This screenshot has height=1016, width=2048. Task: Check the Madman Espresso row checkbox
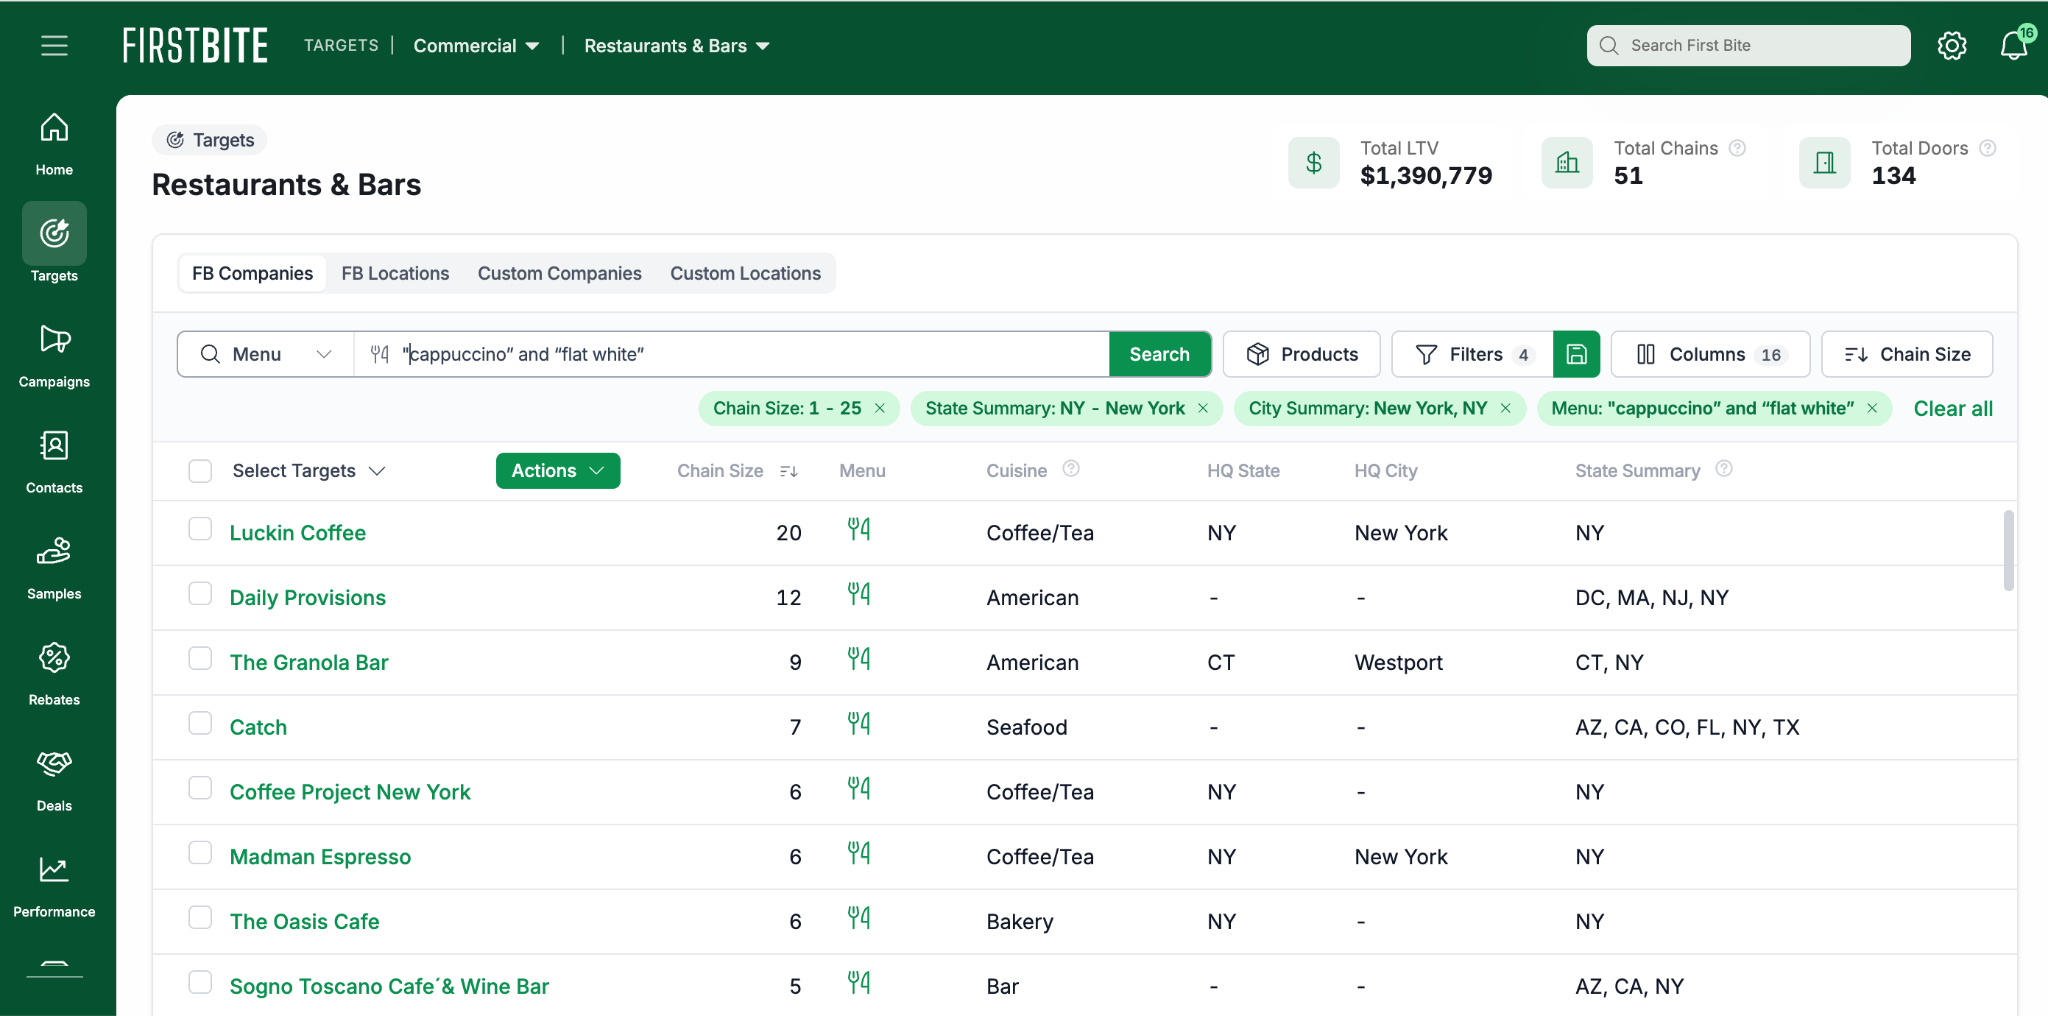(x=200, y=853)
